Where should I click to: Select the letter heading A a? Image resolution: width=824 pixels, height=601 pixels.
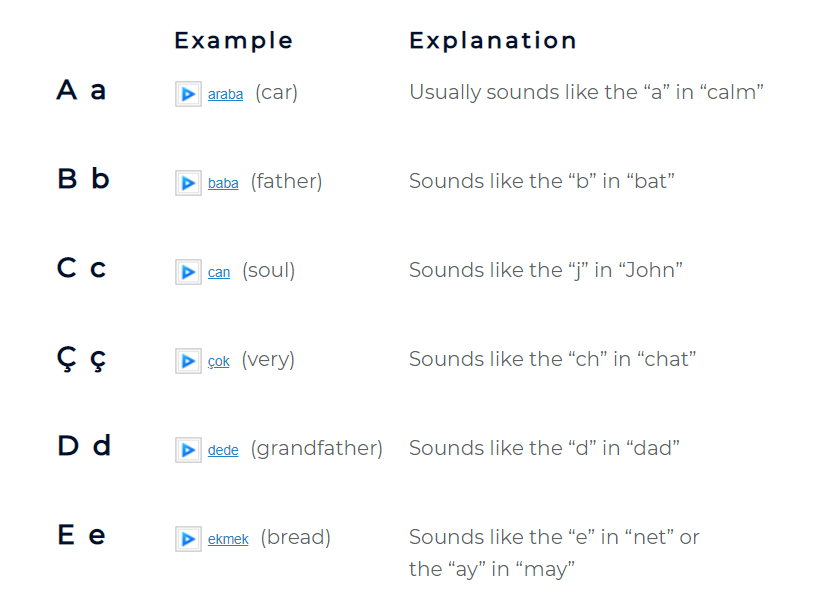[x=81, y=91]
